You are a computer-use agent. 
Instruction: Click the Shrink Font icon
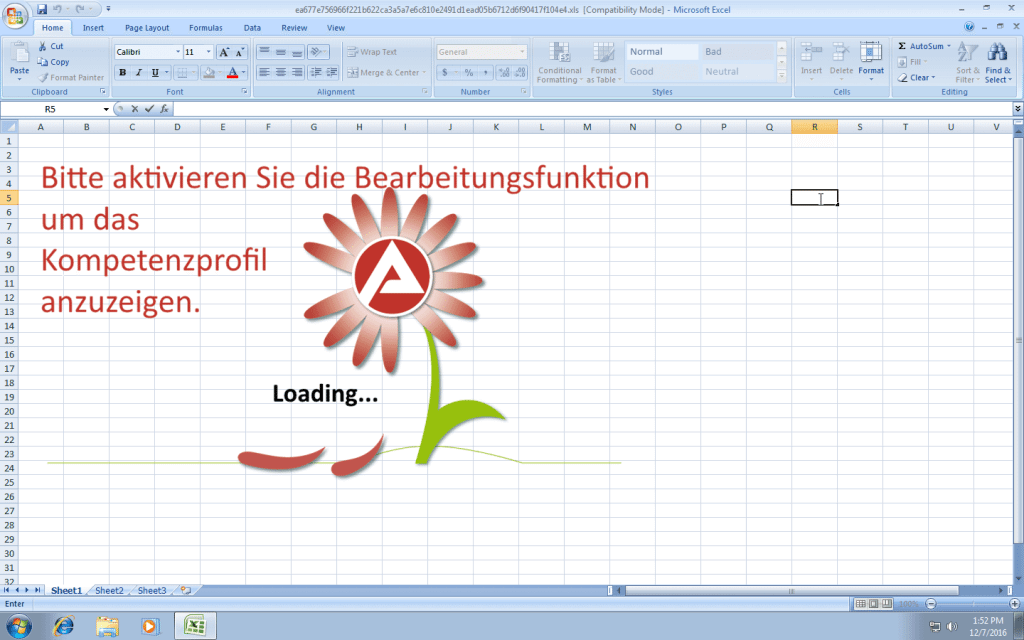(x=240, y=52)
